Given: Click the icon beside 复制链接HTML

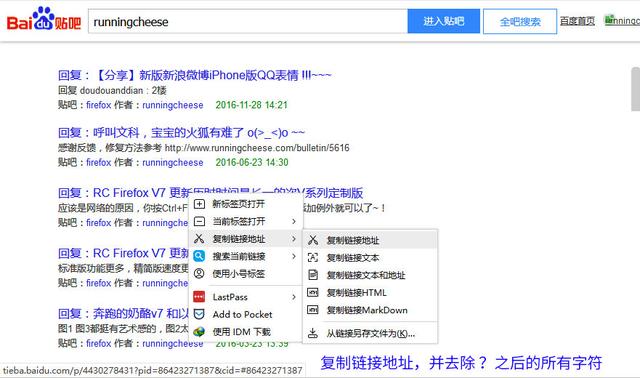Looking at the screenshot, I should (313, 292).
